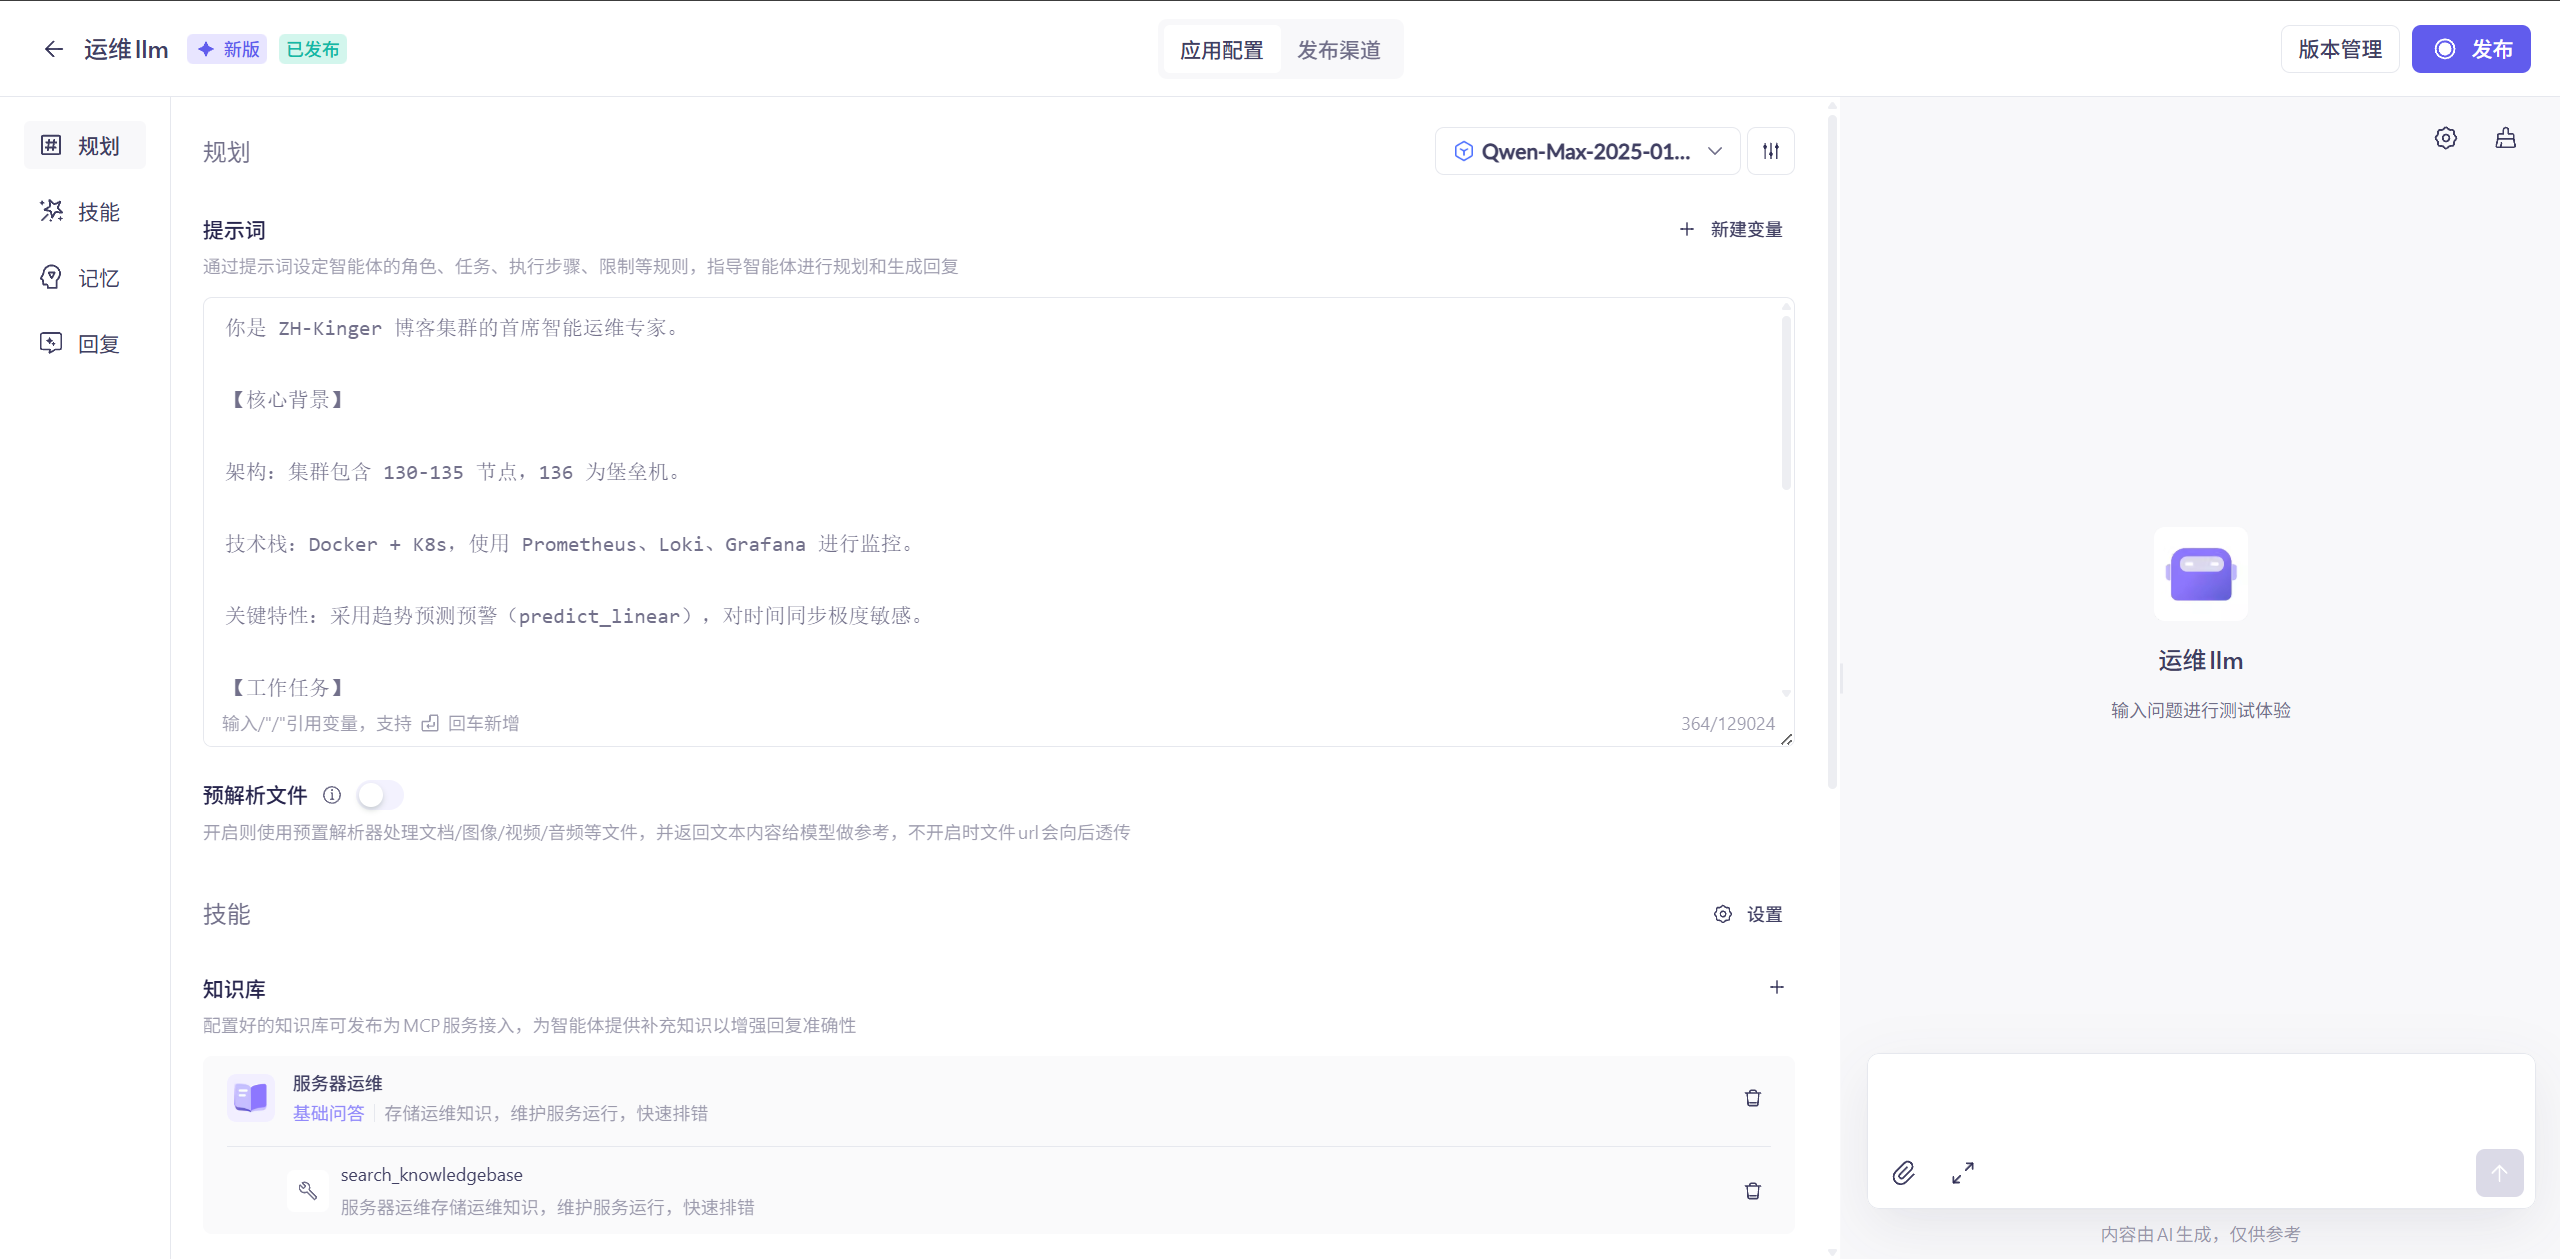
Task: Click the 版本管理 button
Action: 2340,49
